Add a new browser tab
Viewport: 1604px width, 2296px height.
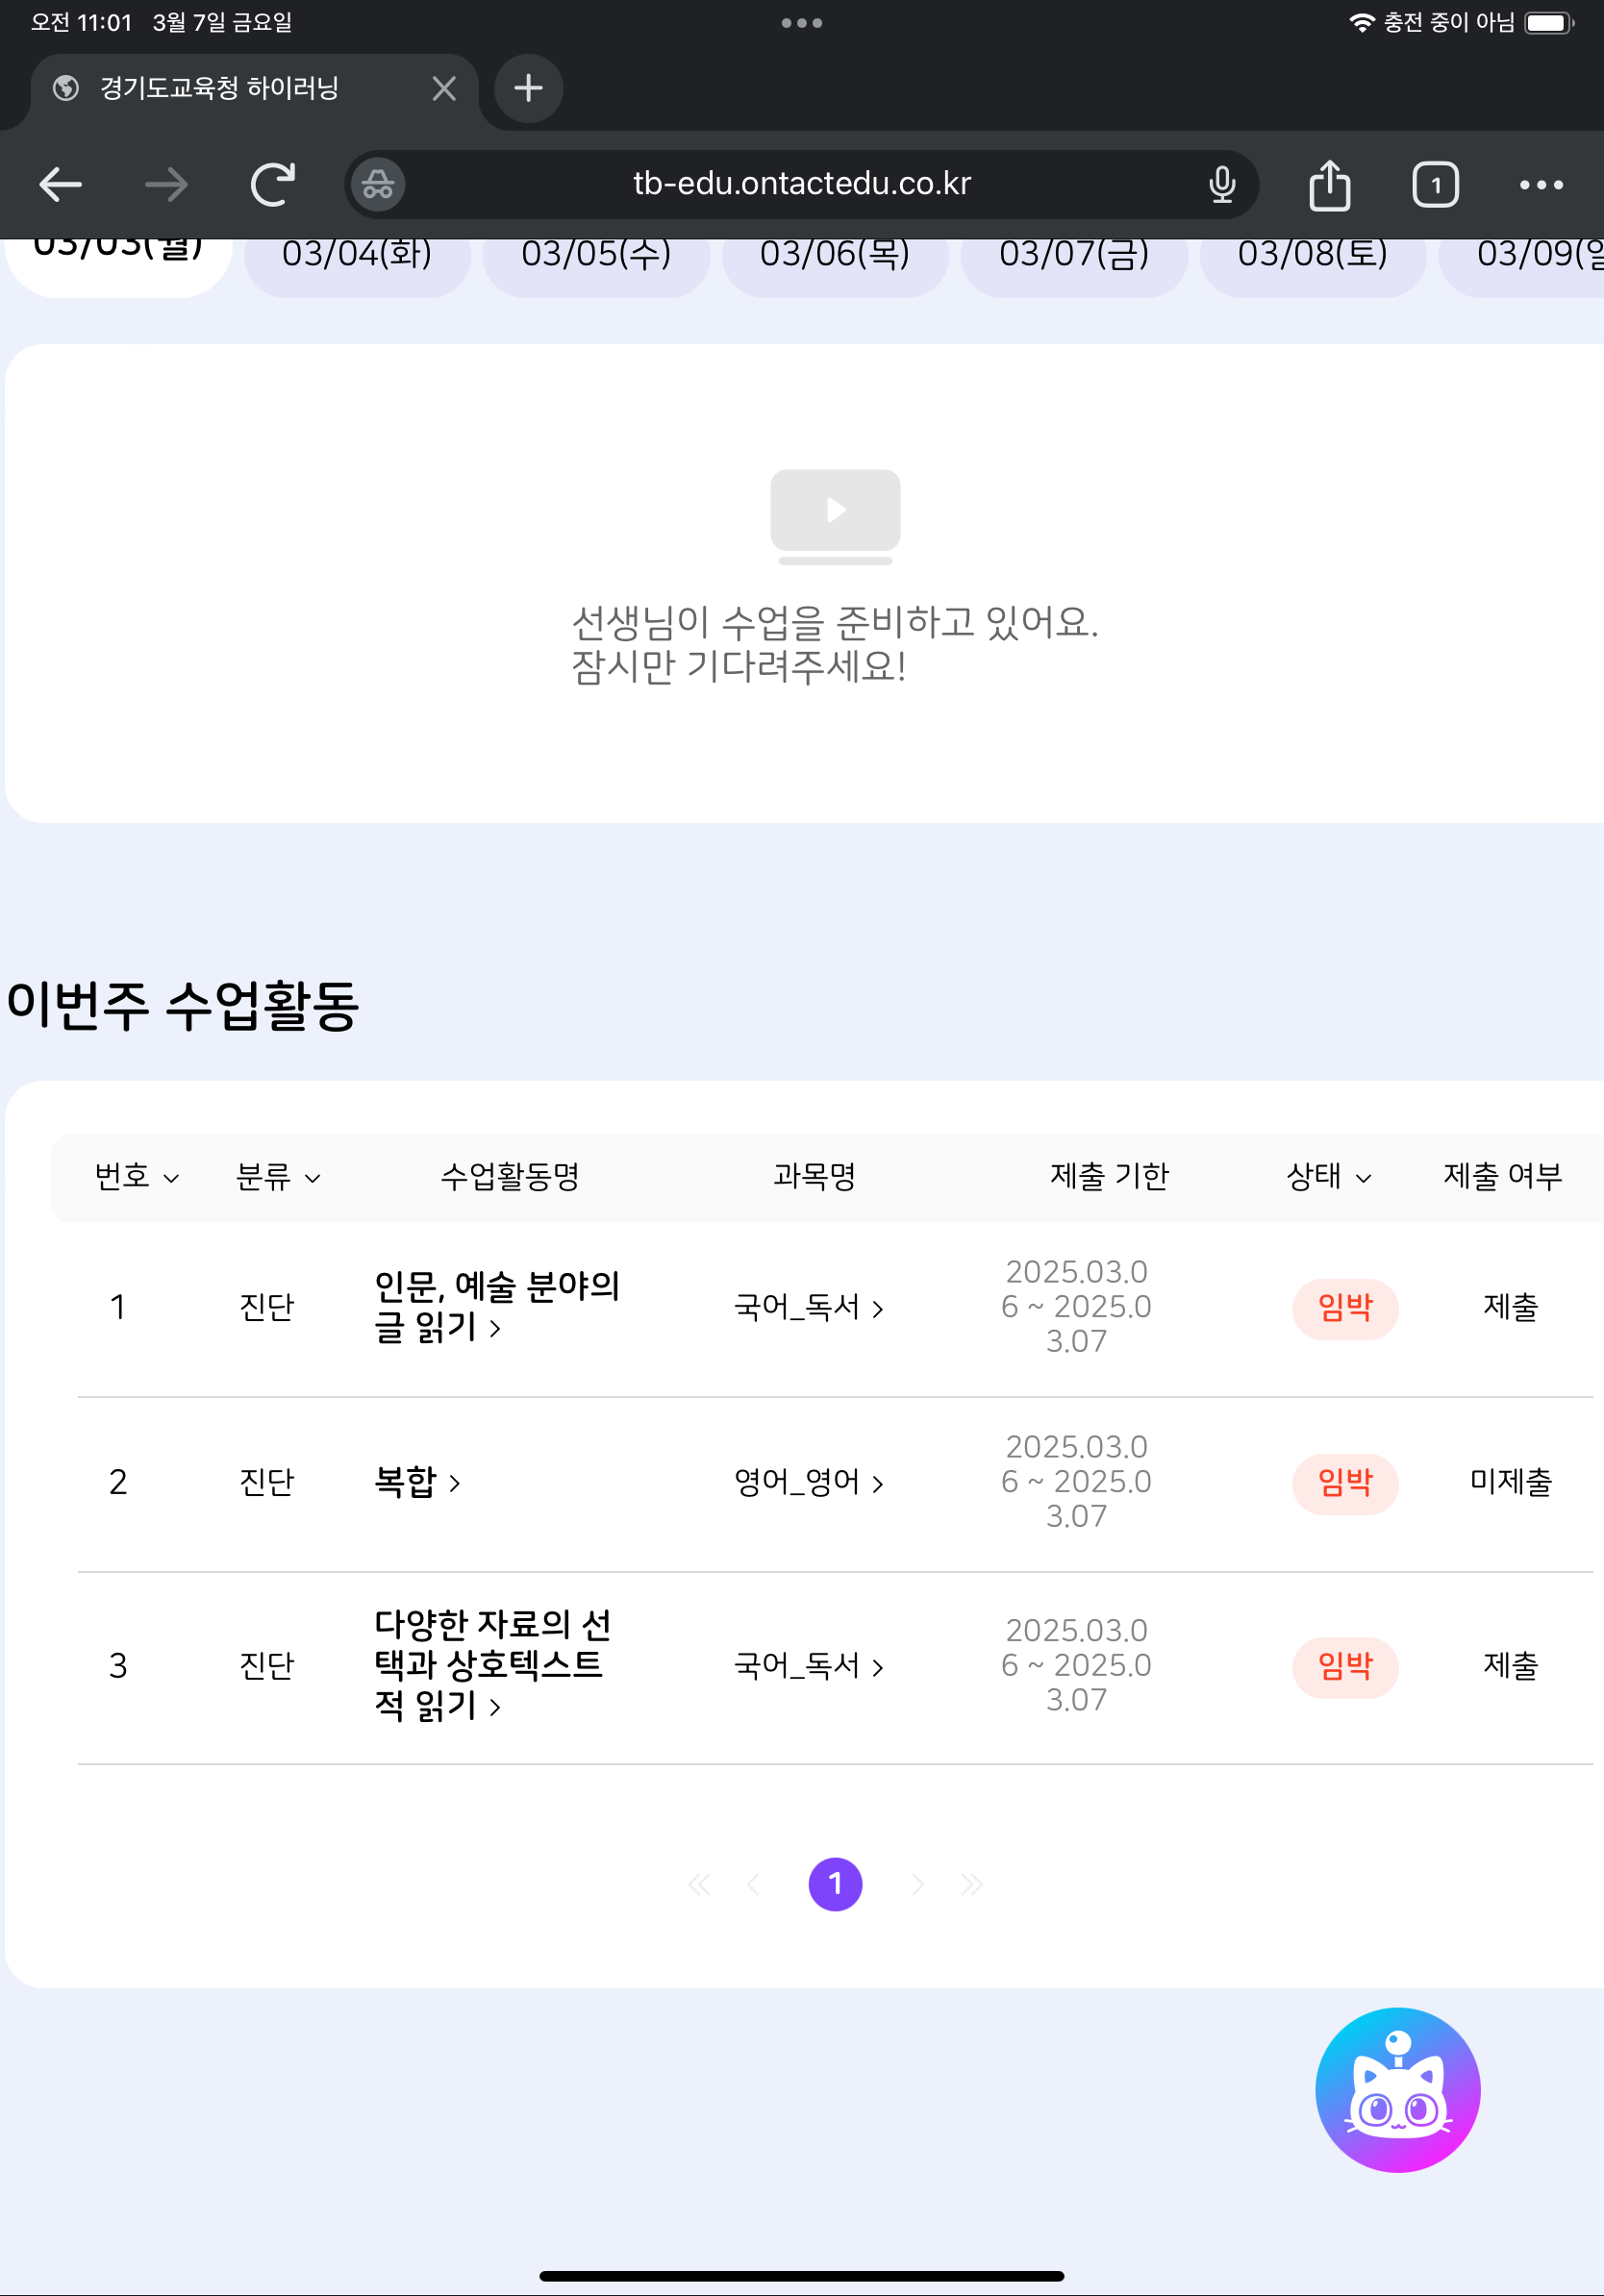click(x=528, y=89)
